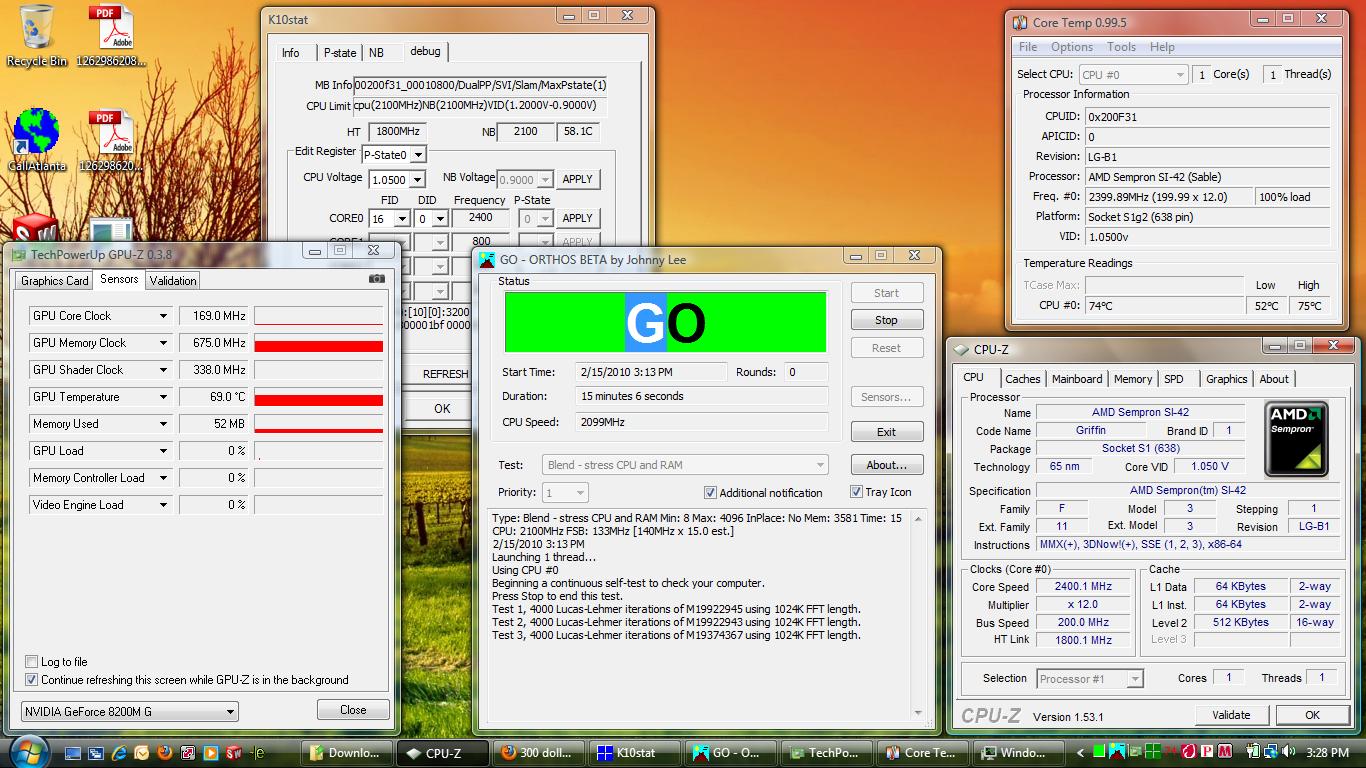Toggle the Tray Icon checkbox in Orthos

856,491
